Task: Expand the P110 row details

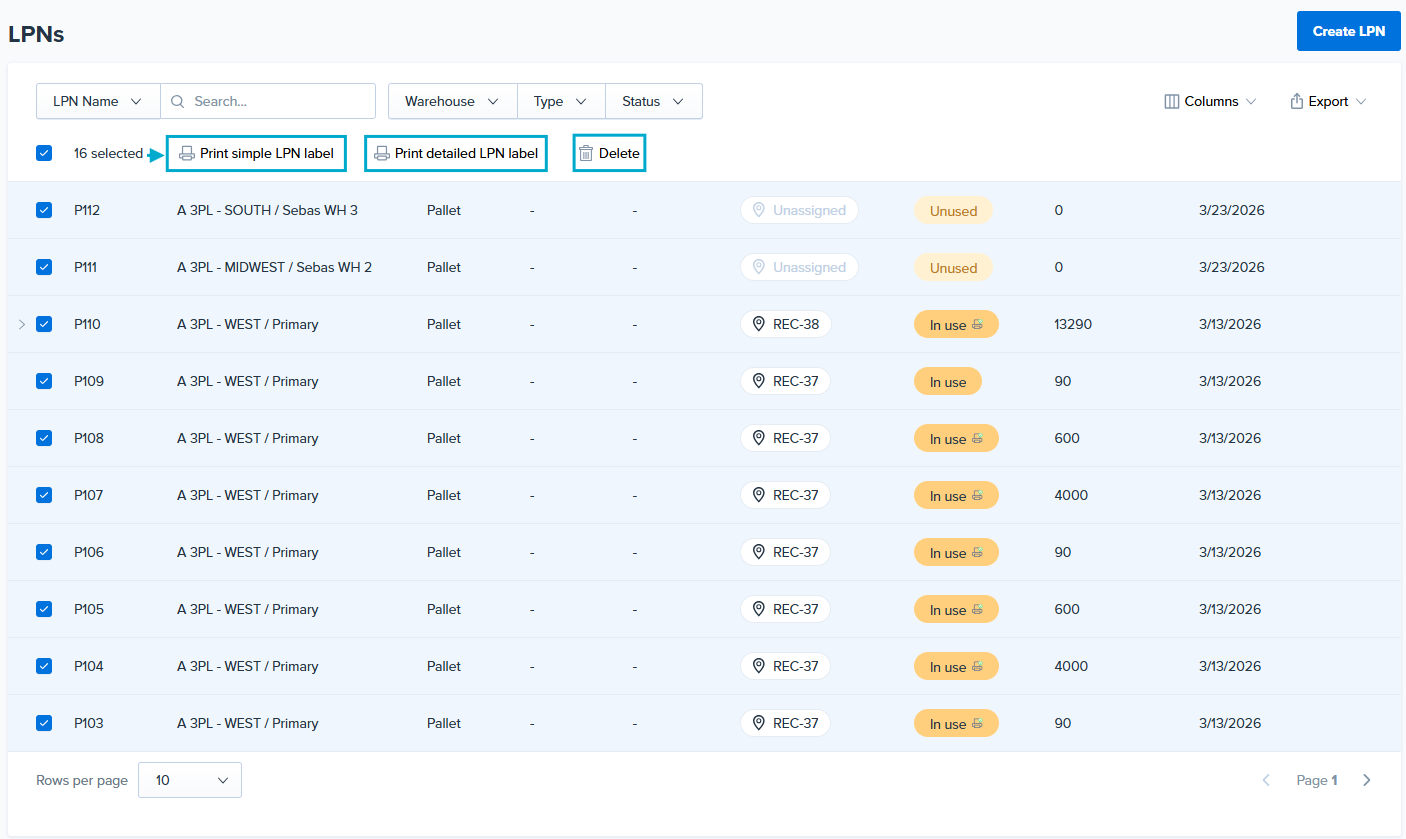Action: 22,324
